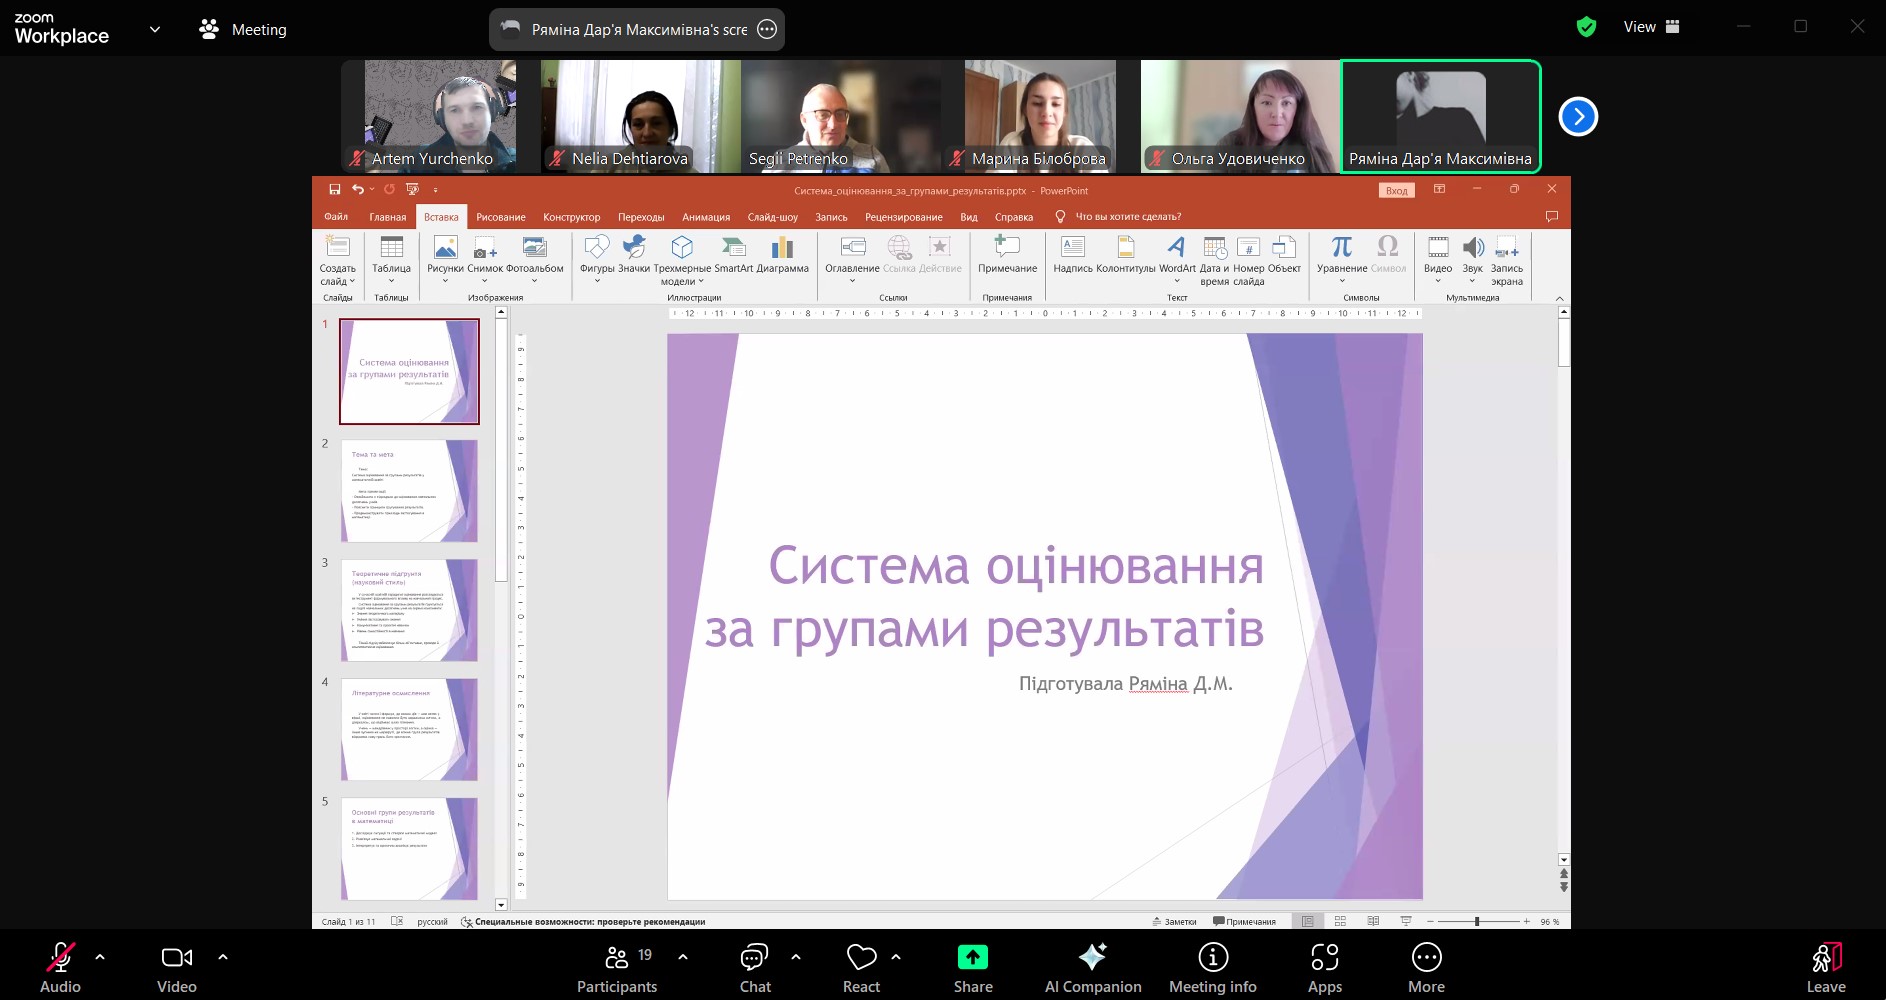
Task: Expand the audio options caret next to Audio
Action: [100, 957]
